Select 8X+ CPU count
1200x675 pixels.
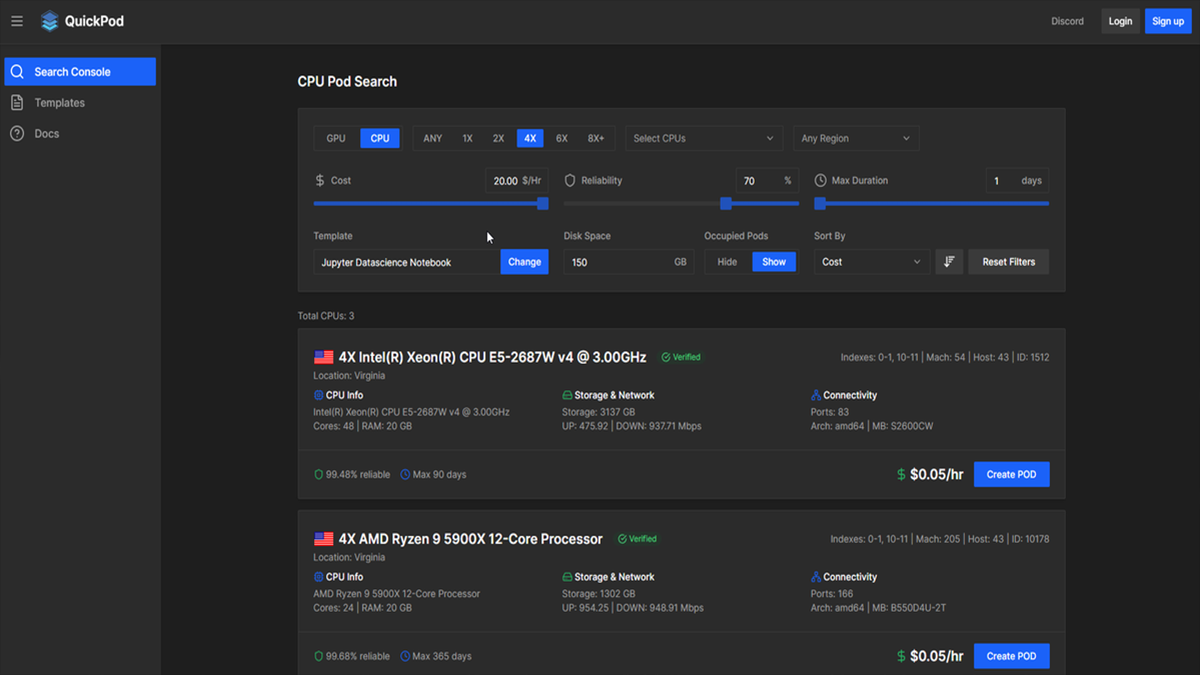pyautogui.click(x=596, y=138)
